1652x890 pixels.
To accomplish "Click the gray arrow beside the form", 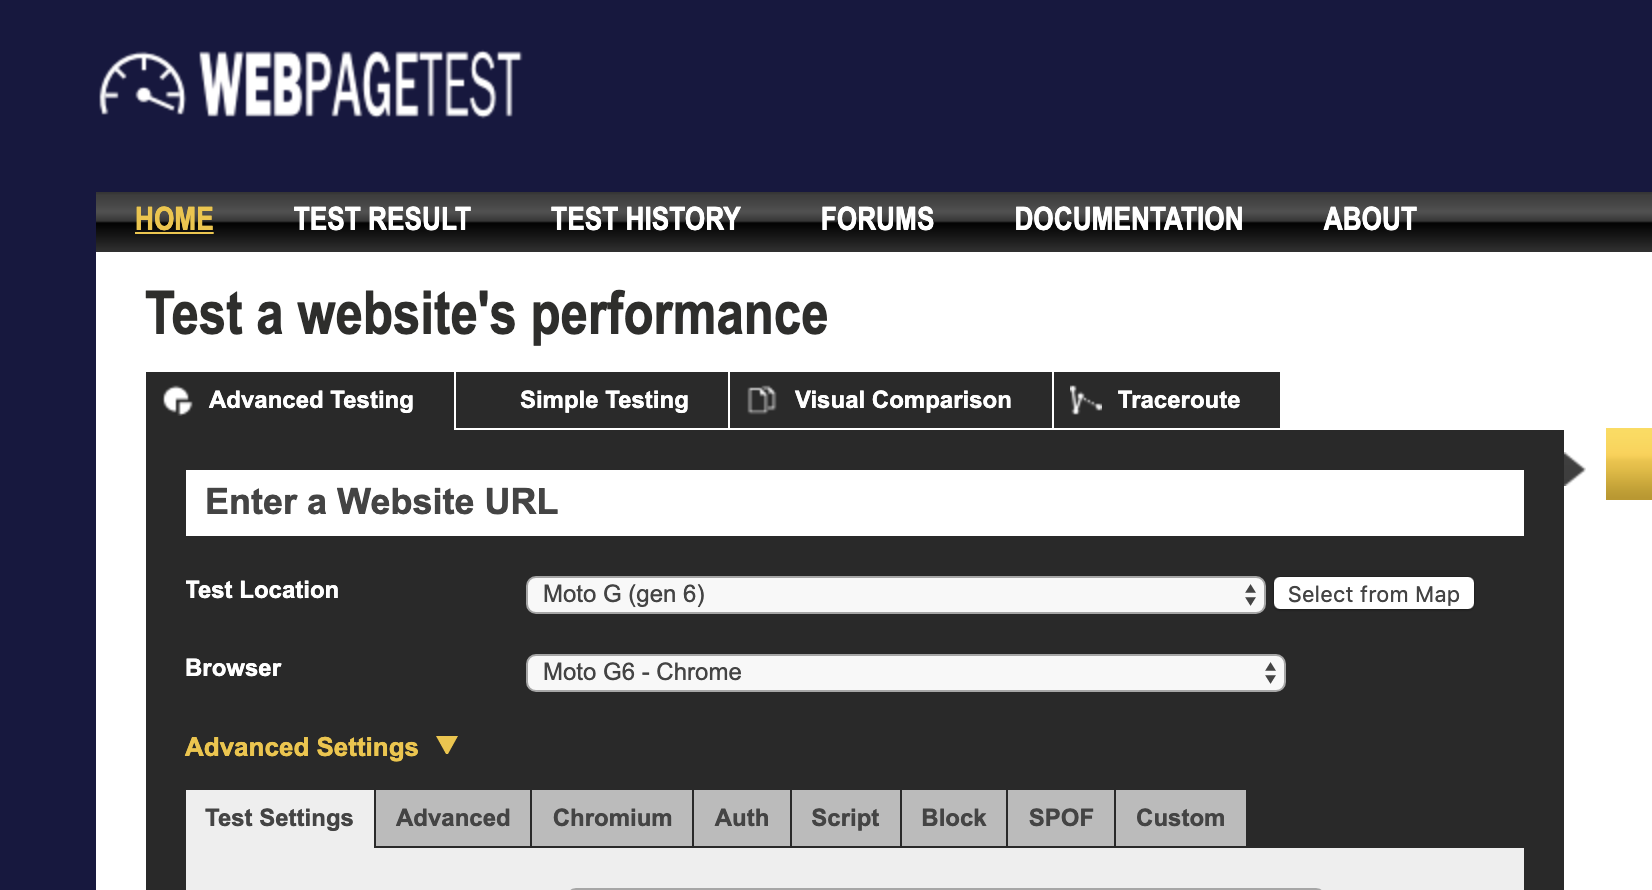I will (x=1574, y=468).
